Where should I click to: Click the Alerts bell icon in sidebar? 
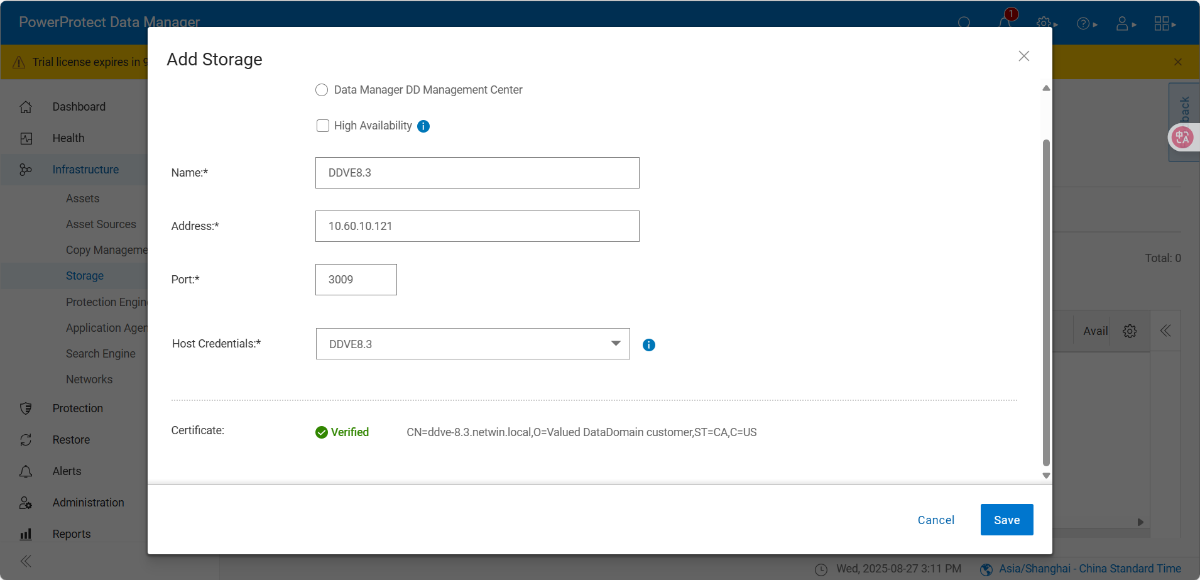point(26,471)
